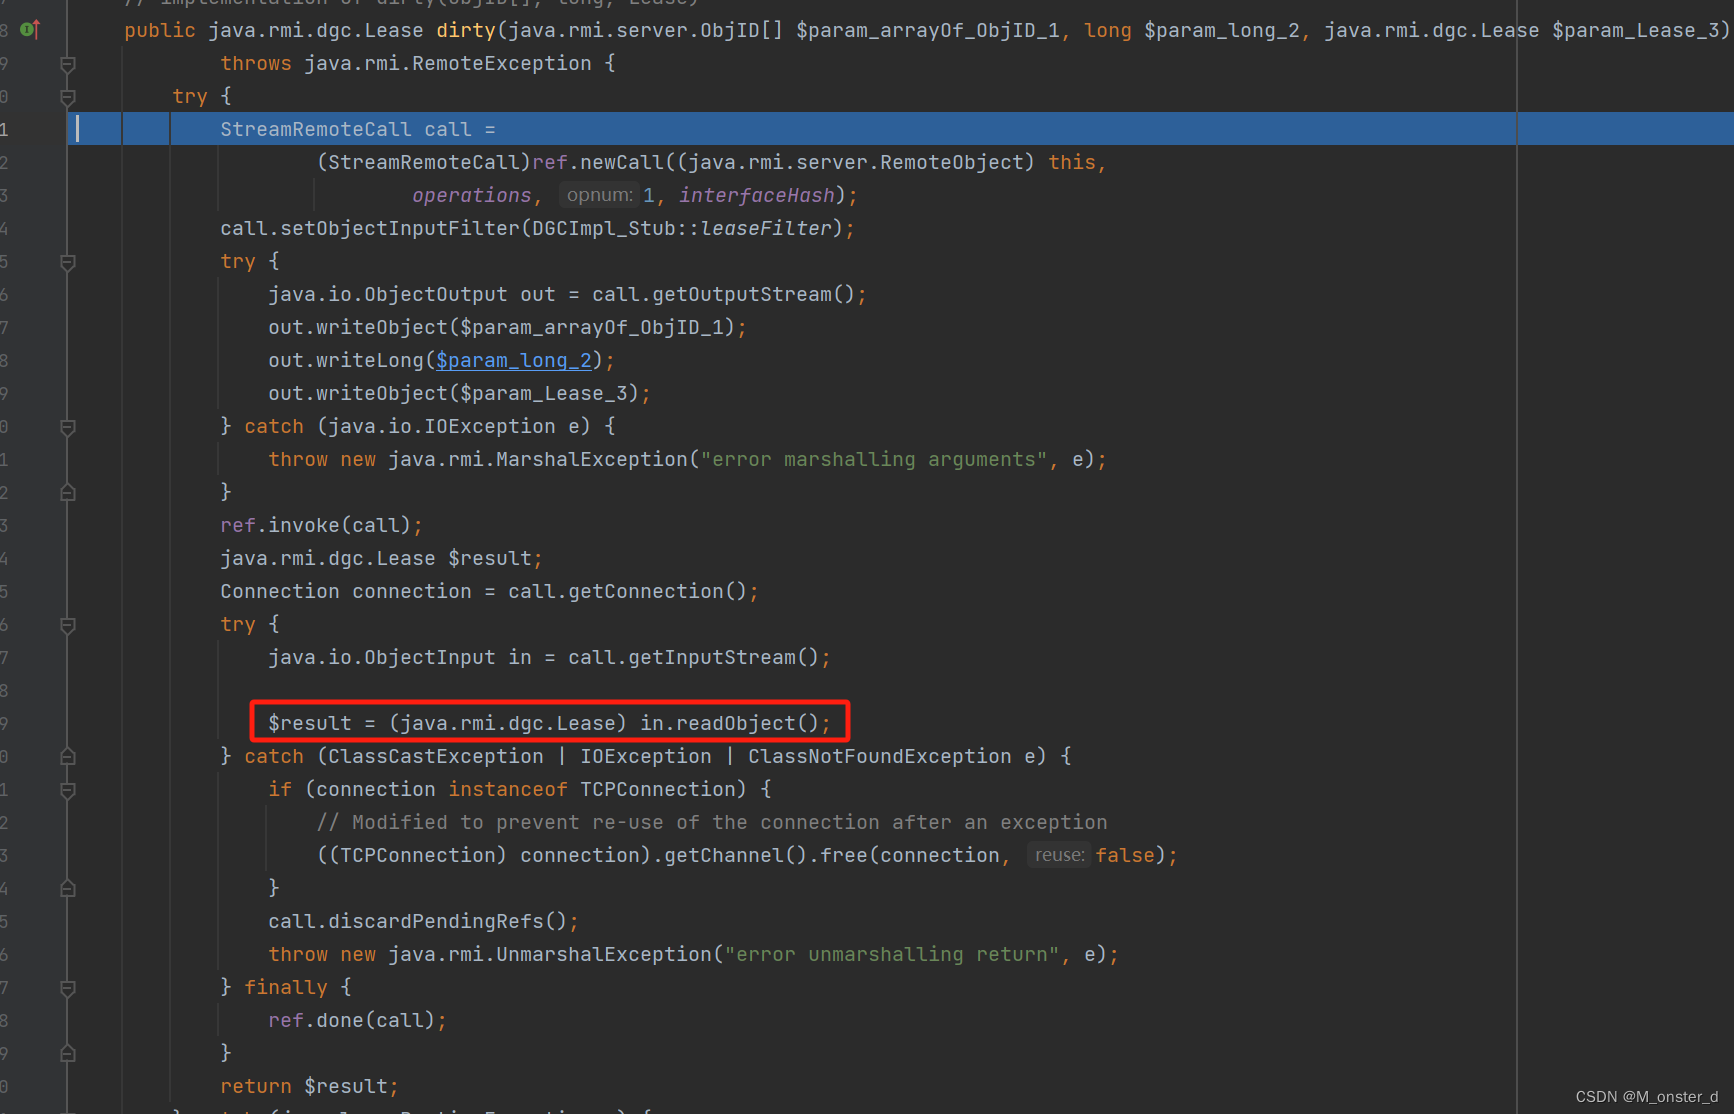Click getChannel() in the TCPConnection line
Image resolution: width=1734 pixels, height=1114 pixels.
[x=736, y=855]
